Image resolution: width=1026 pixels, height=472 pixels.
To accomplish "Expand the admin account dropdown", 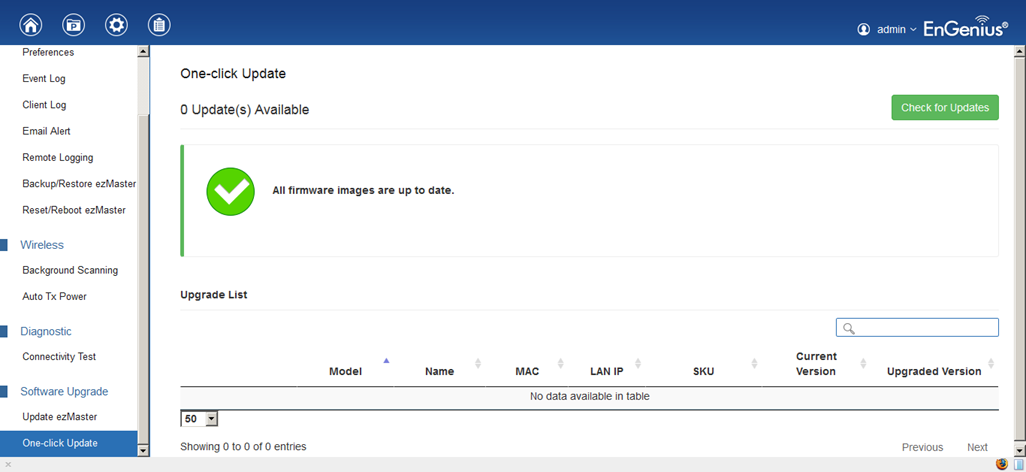I will (896, 29).
